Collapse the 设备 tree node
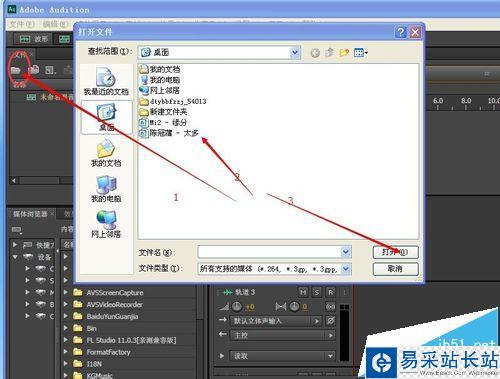The width and height of the screenshot is (500, 379). [x=15, y=257]
